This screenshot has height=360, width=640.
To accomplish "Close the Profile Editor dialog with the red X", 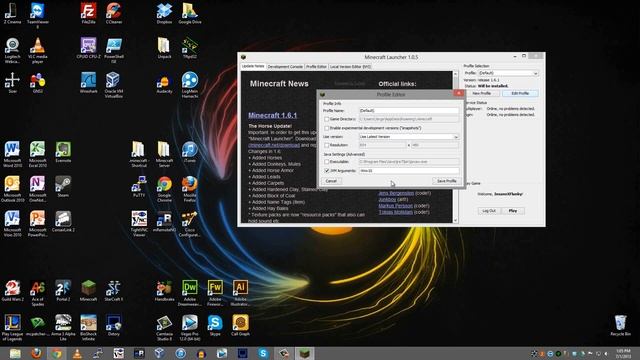I will 458,93.
